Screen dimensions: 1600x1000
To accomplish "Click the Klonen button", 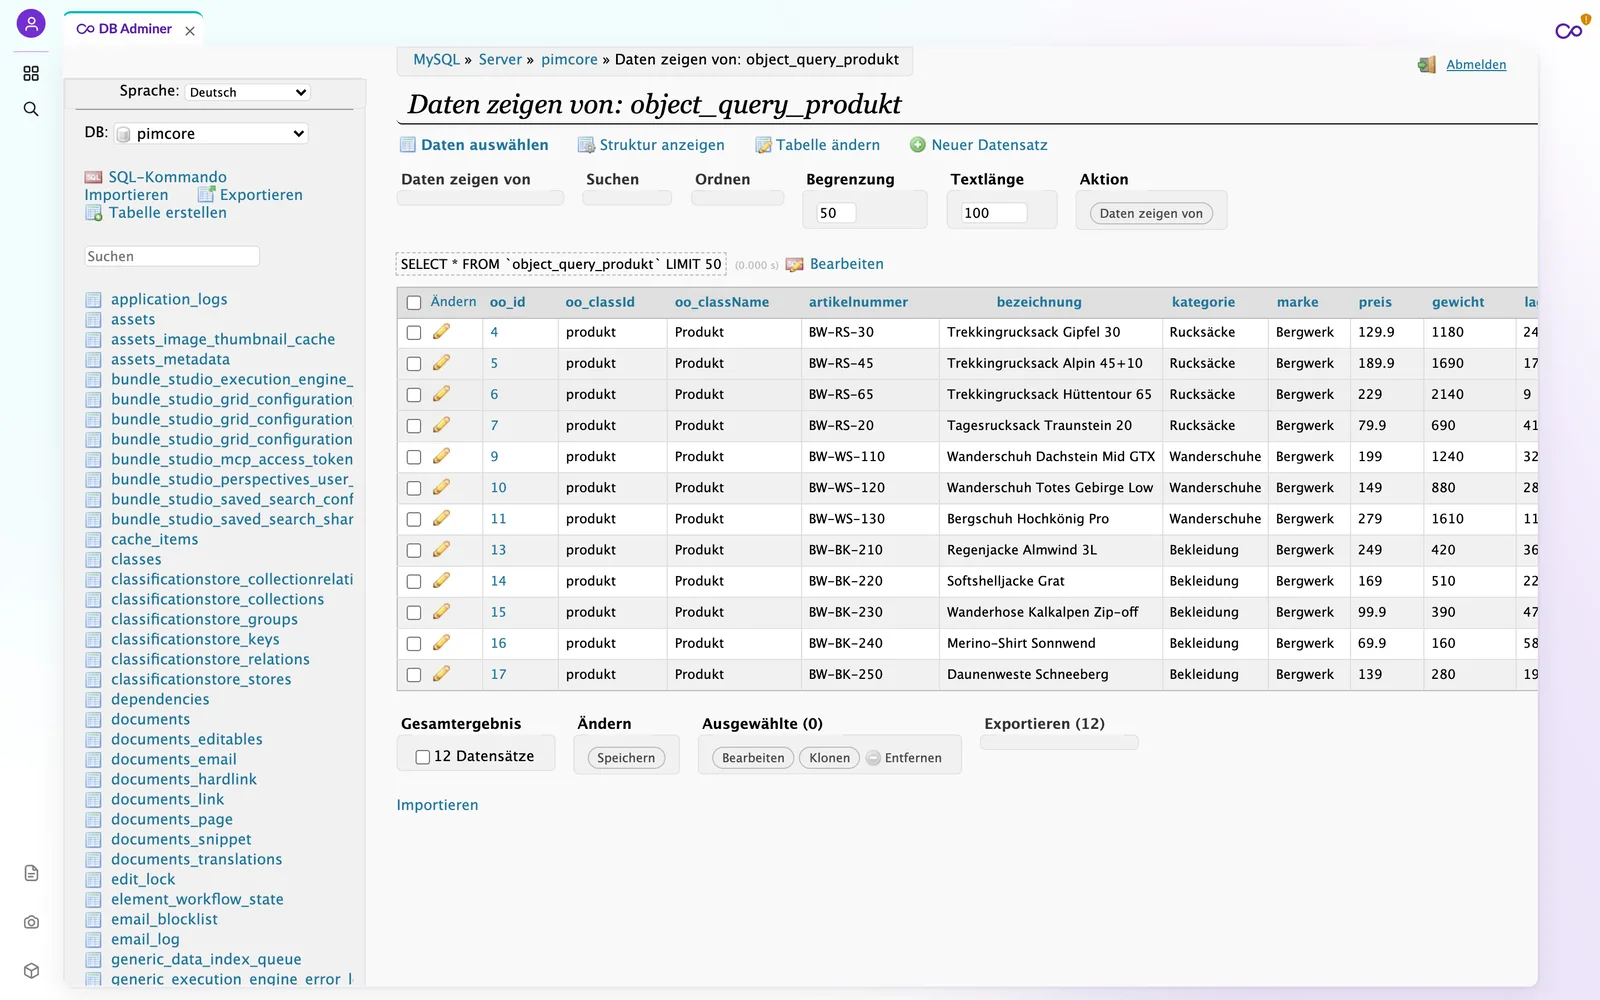I will 829,758.
